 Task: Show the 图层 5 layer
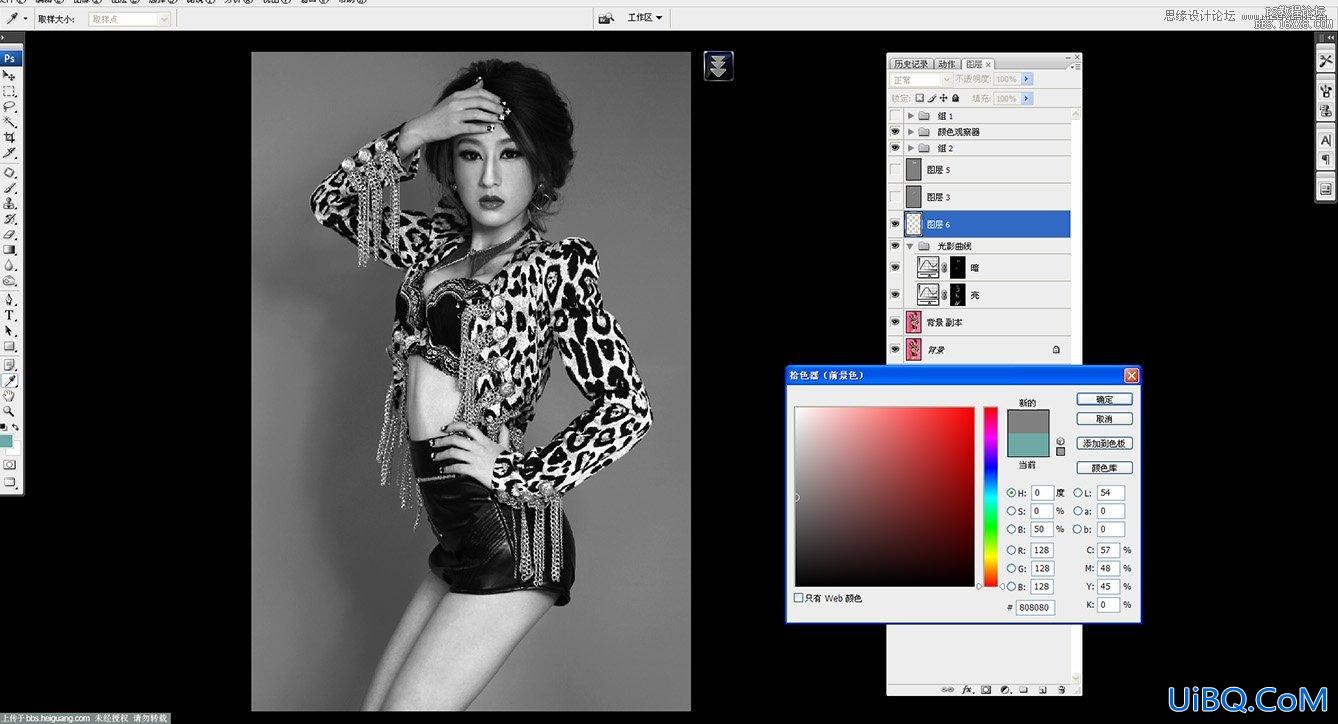click(895, 170)
